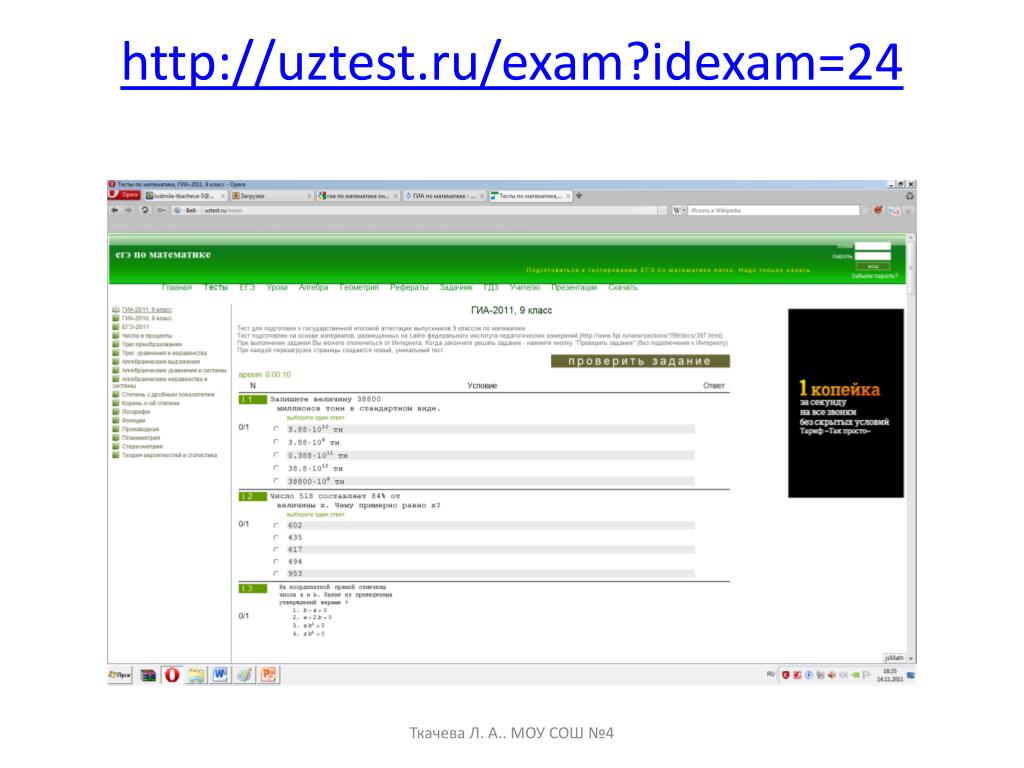Click the password input field in header
Image resolution: width=1024 pixels, height=768 pixels.
872,256
